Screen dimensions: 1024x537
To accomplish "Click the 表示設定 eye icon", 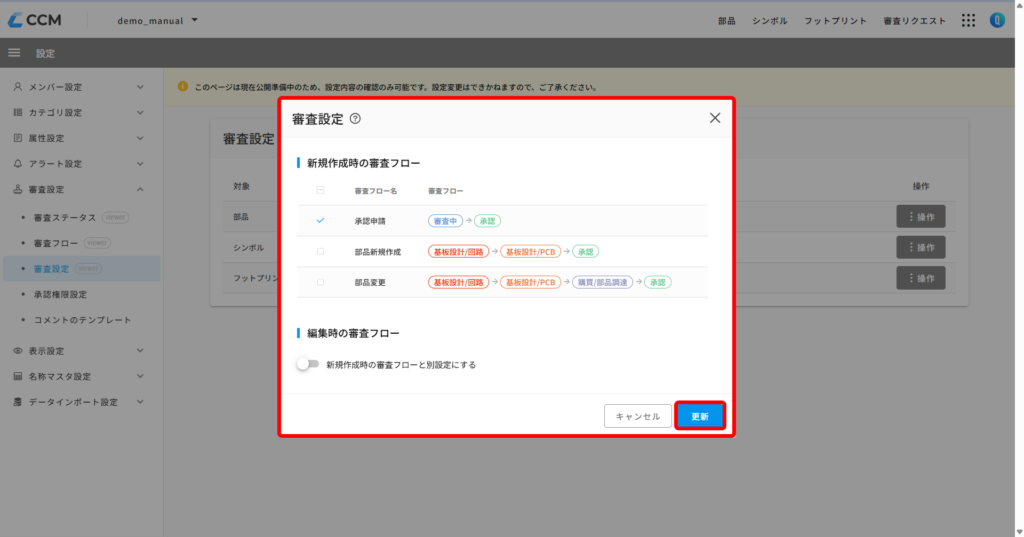I will pyautogui.click(x=18, y=351).
